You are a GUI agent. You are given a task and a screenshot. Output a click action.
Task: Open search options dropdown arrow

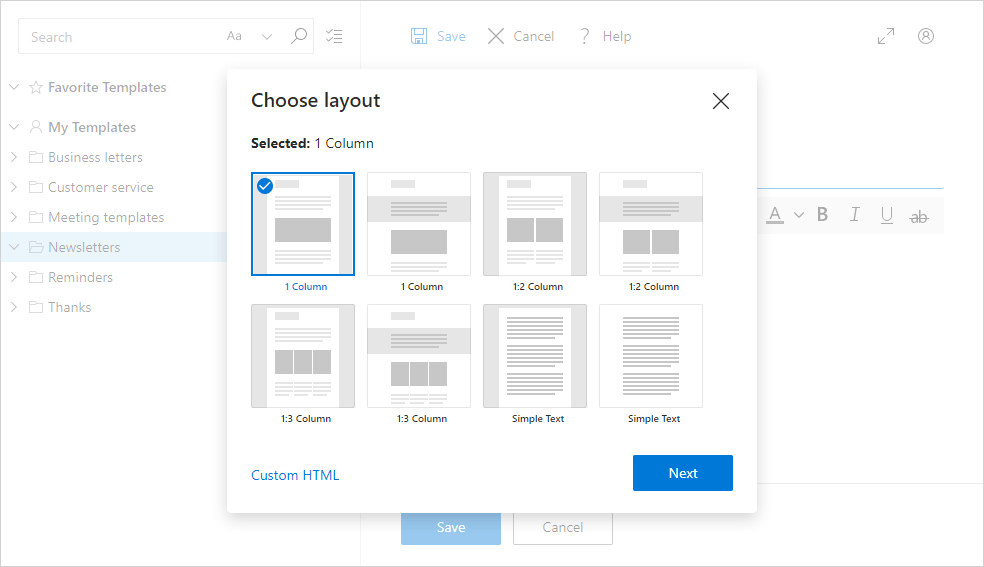click(x=267, y=36)
